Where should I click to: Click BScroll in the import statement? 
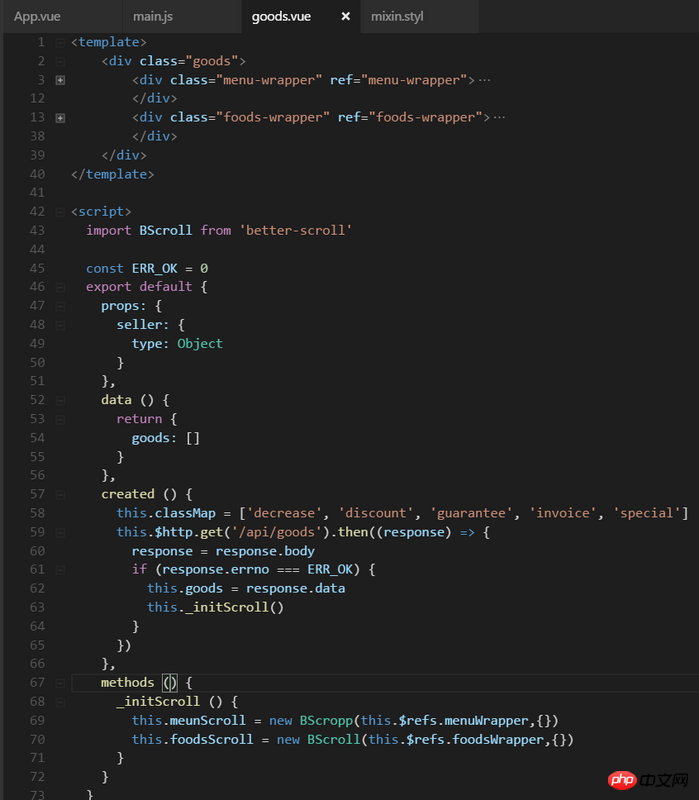166,231
